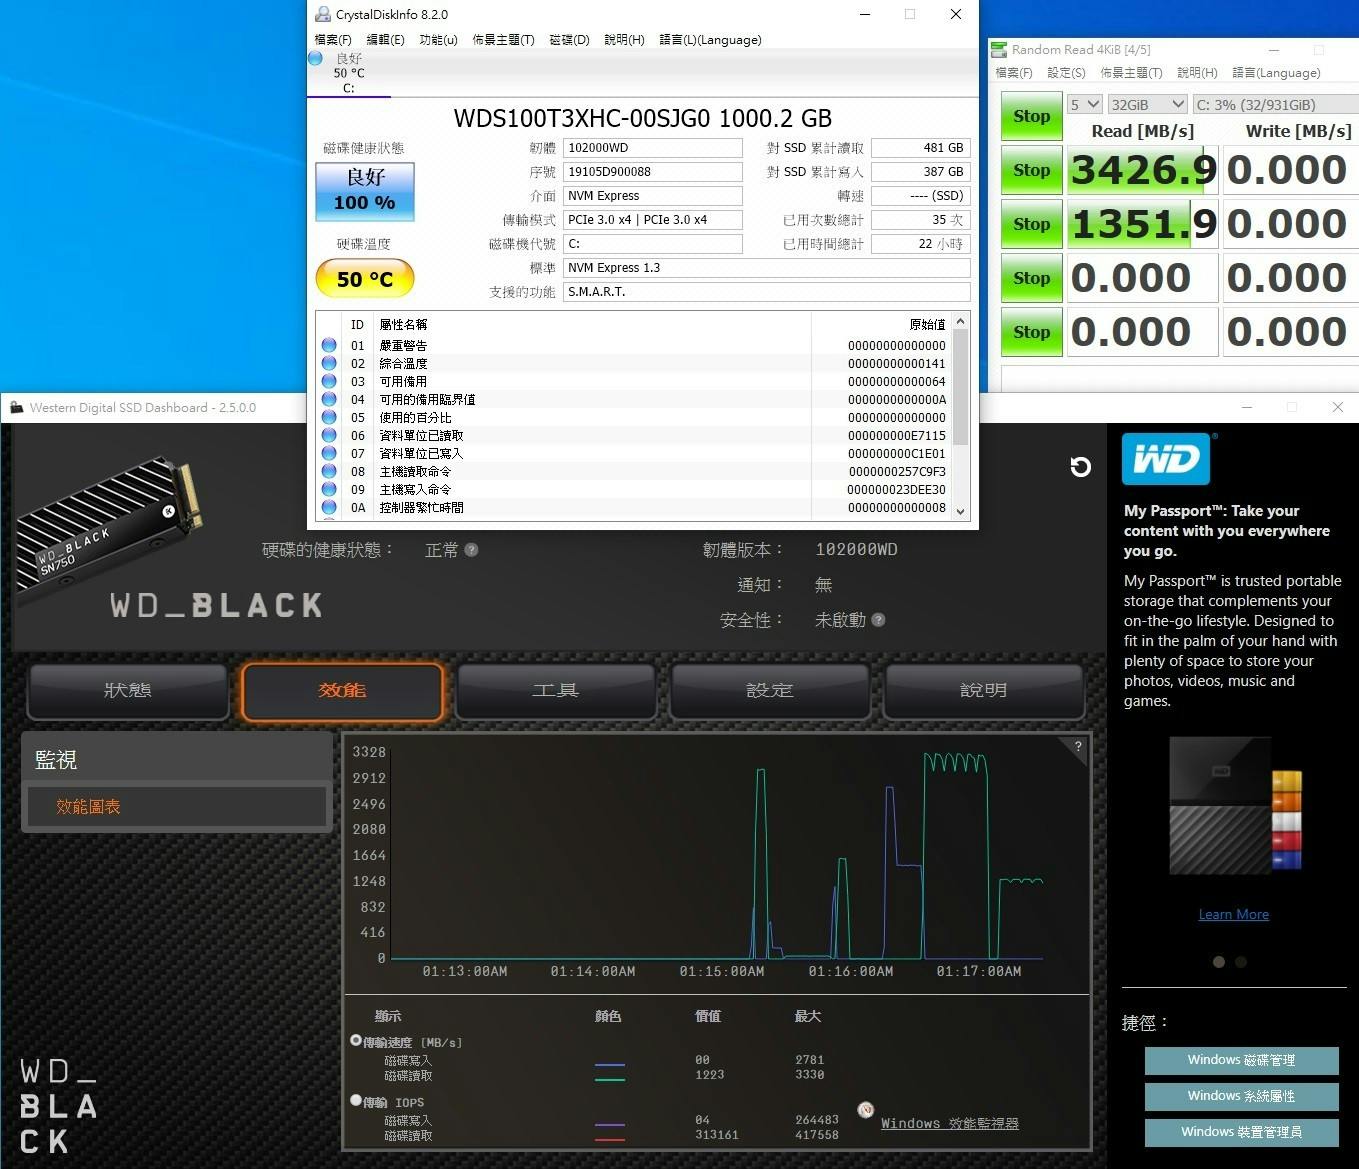Switch to second ad carousel dot
The height and width of the screenshot is (1169, 1359).
click(x=1241, y=962)
